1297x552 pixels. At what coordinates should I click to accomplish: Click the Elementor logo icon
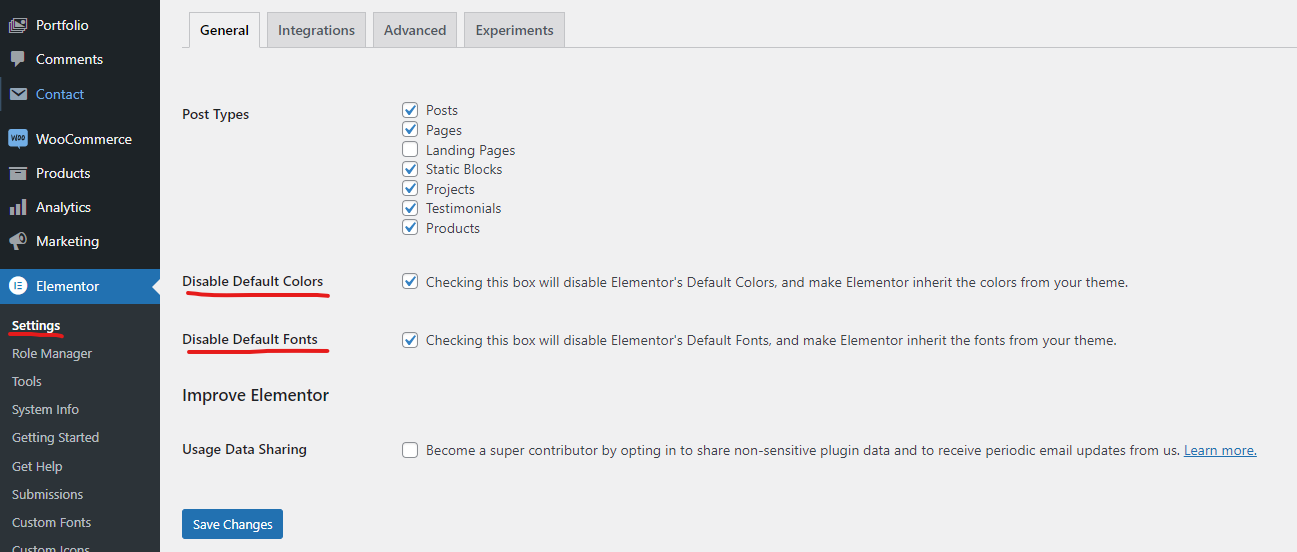coord(18,286)
